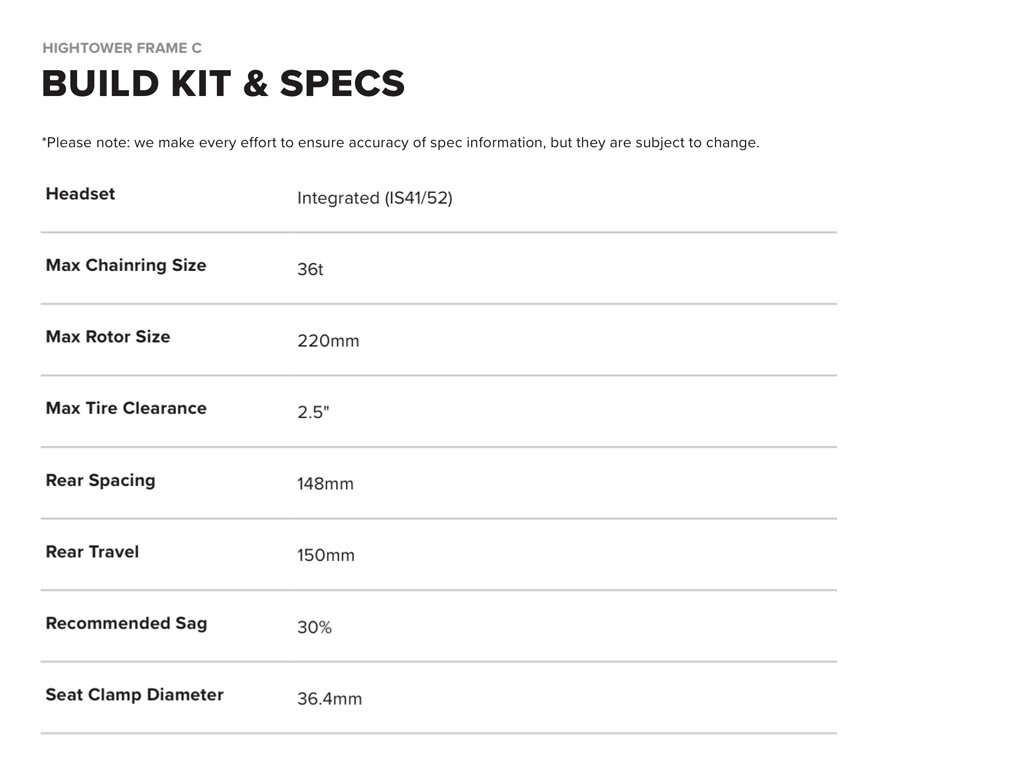The width and height of the screenshot is (1024, 768).
Task: Click the HIGHTOWER FRAME C subtitle
Action: pyautogui.click(x=122, y=48)
